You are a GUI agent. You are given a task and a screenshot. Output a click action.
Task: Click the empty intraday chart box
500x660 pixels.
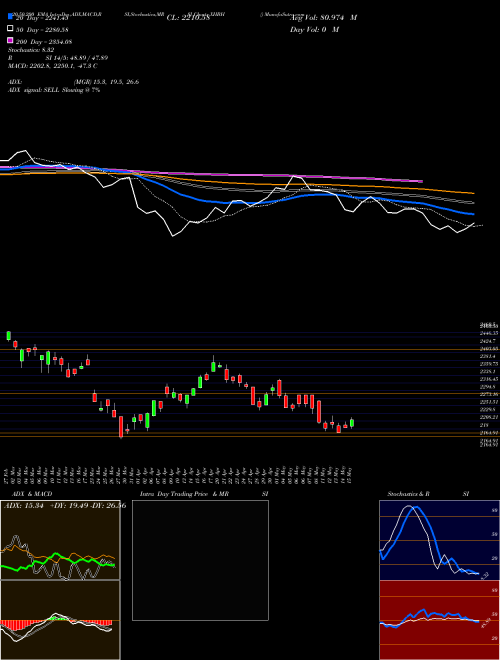point(200,560)
